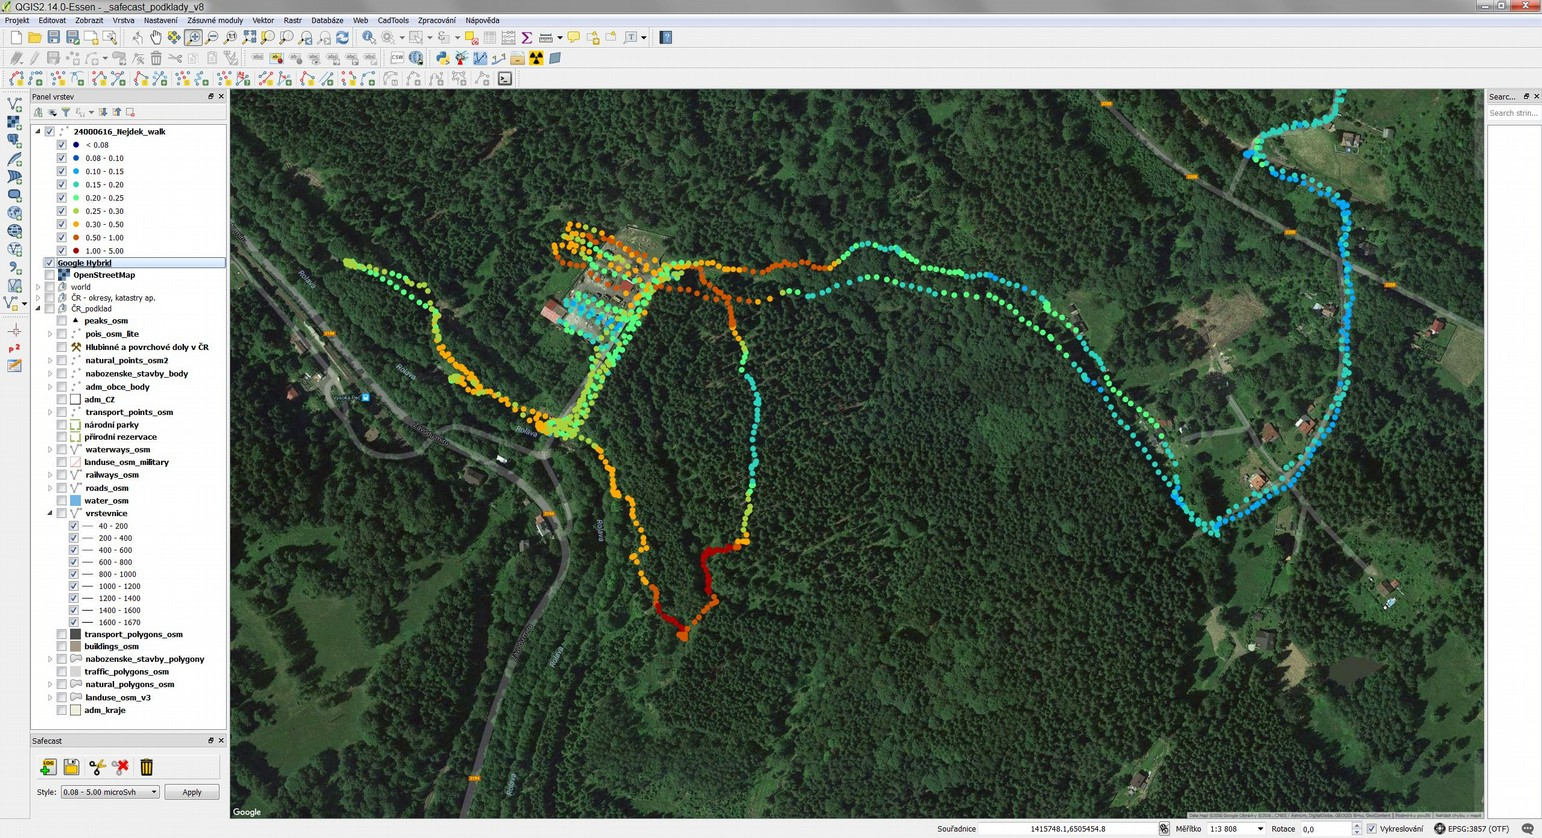Click the water_osm blue color swatch

coord(75,501)
